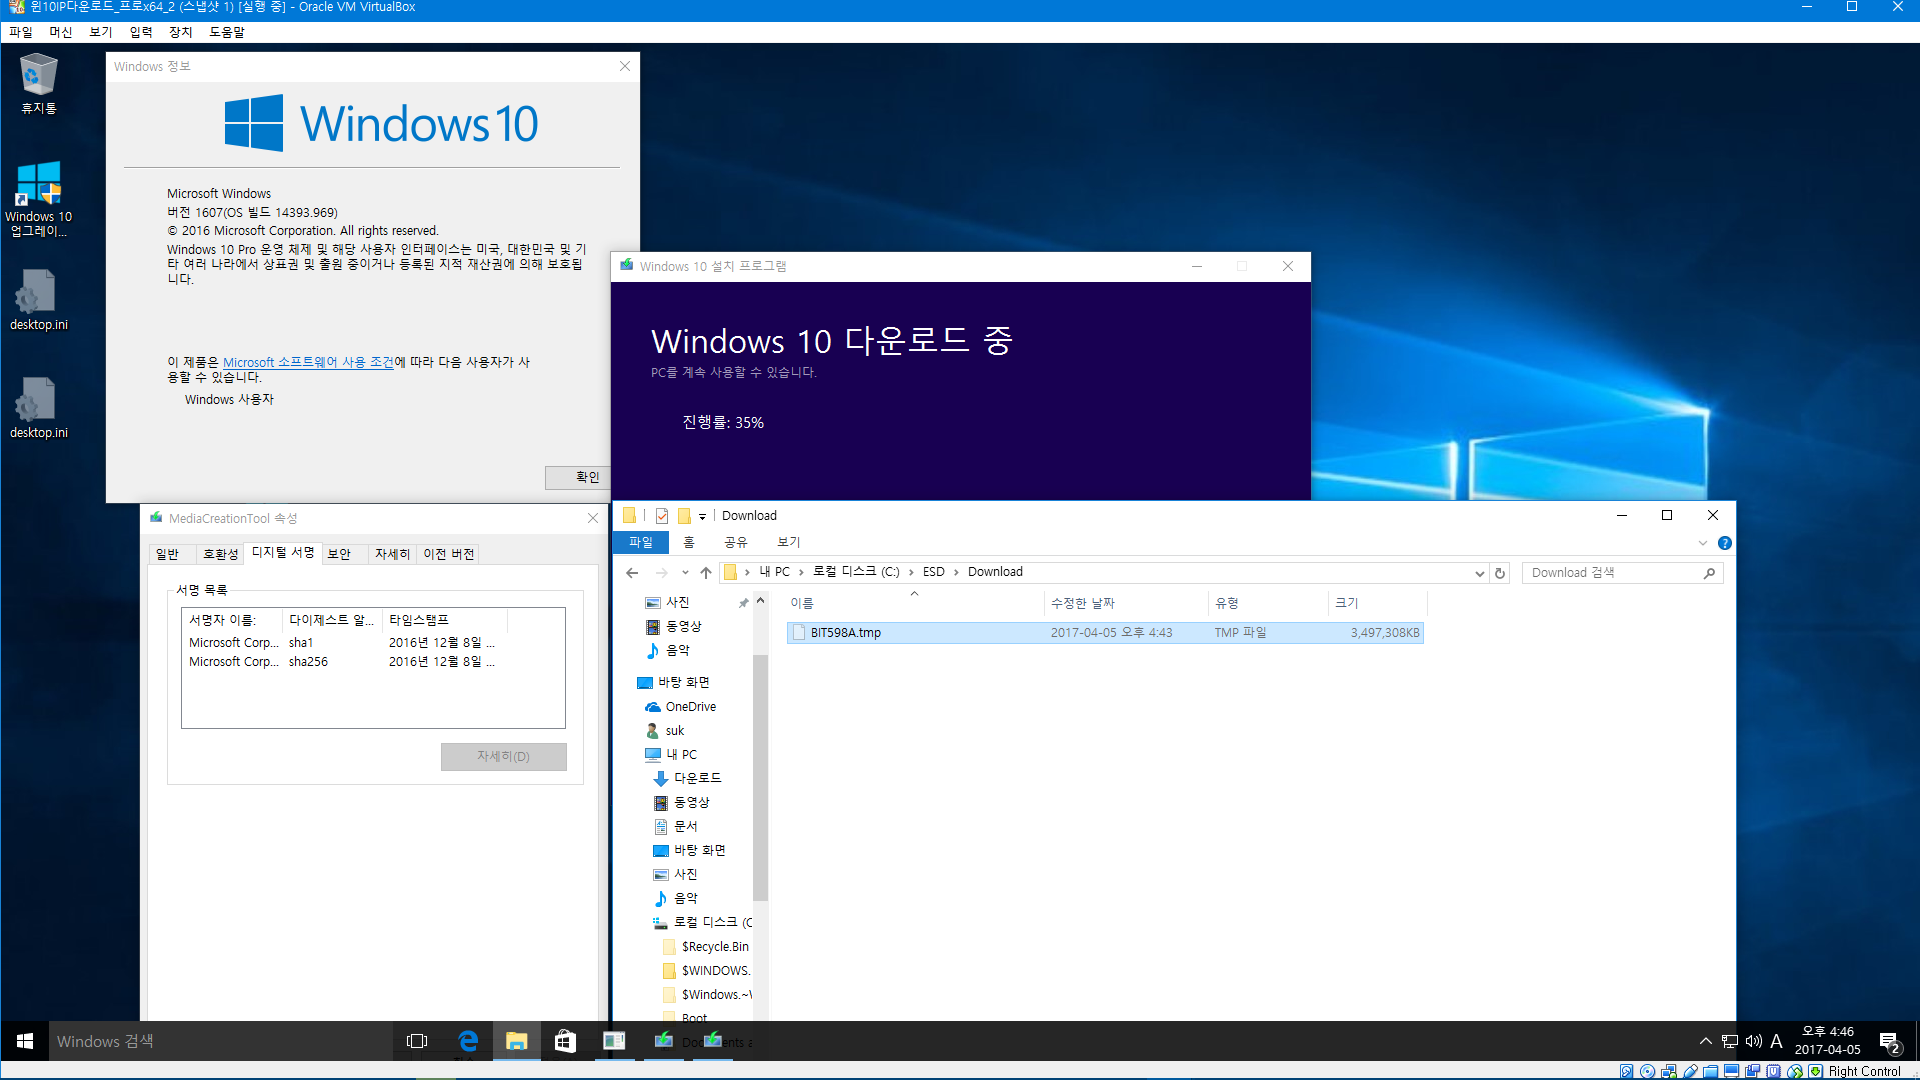Viewport: 1920px width, 1080px height.
Task: Open Microsoft 소프트웨어 사용 조건 link
Action: pos(308,362)
